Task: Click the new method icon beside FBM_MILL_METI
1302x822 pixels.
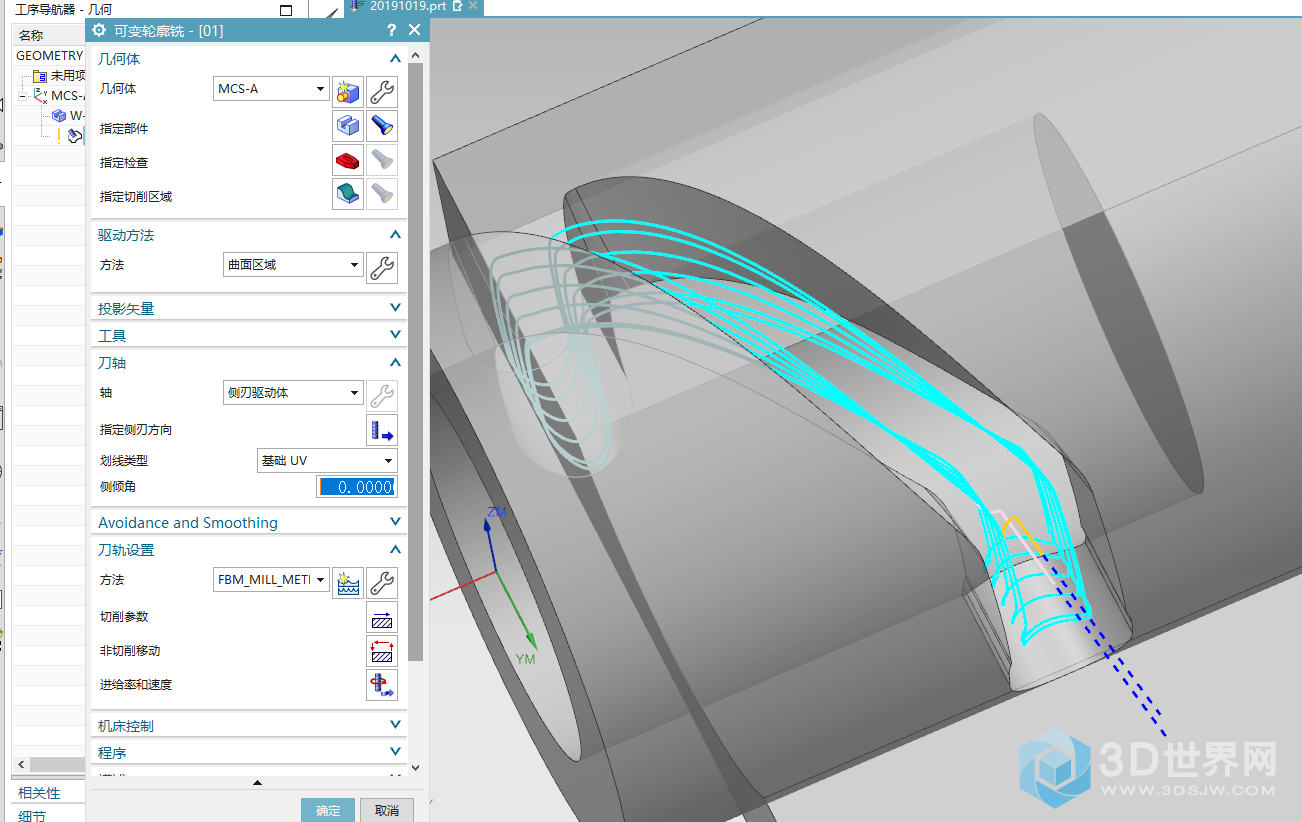Action: click(x=347, y=582)
